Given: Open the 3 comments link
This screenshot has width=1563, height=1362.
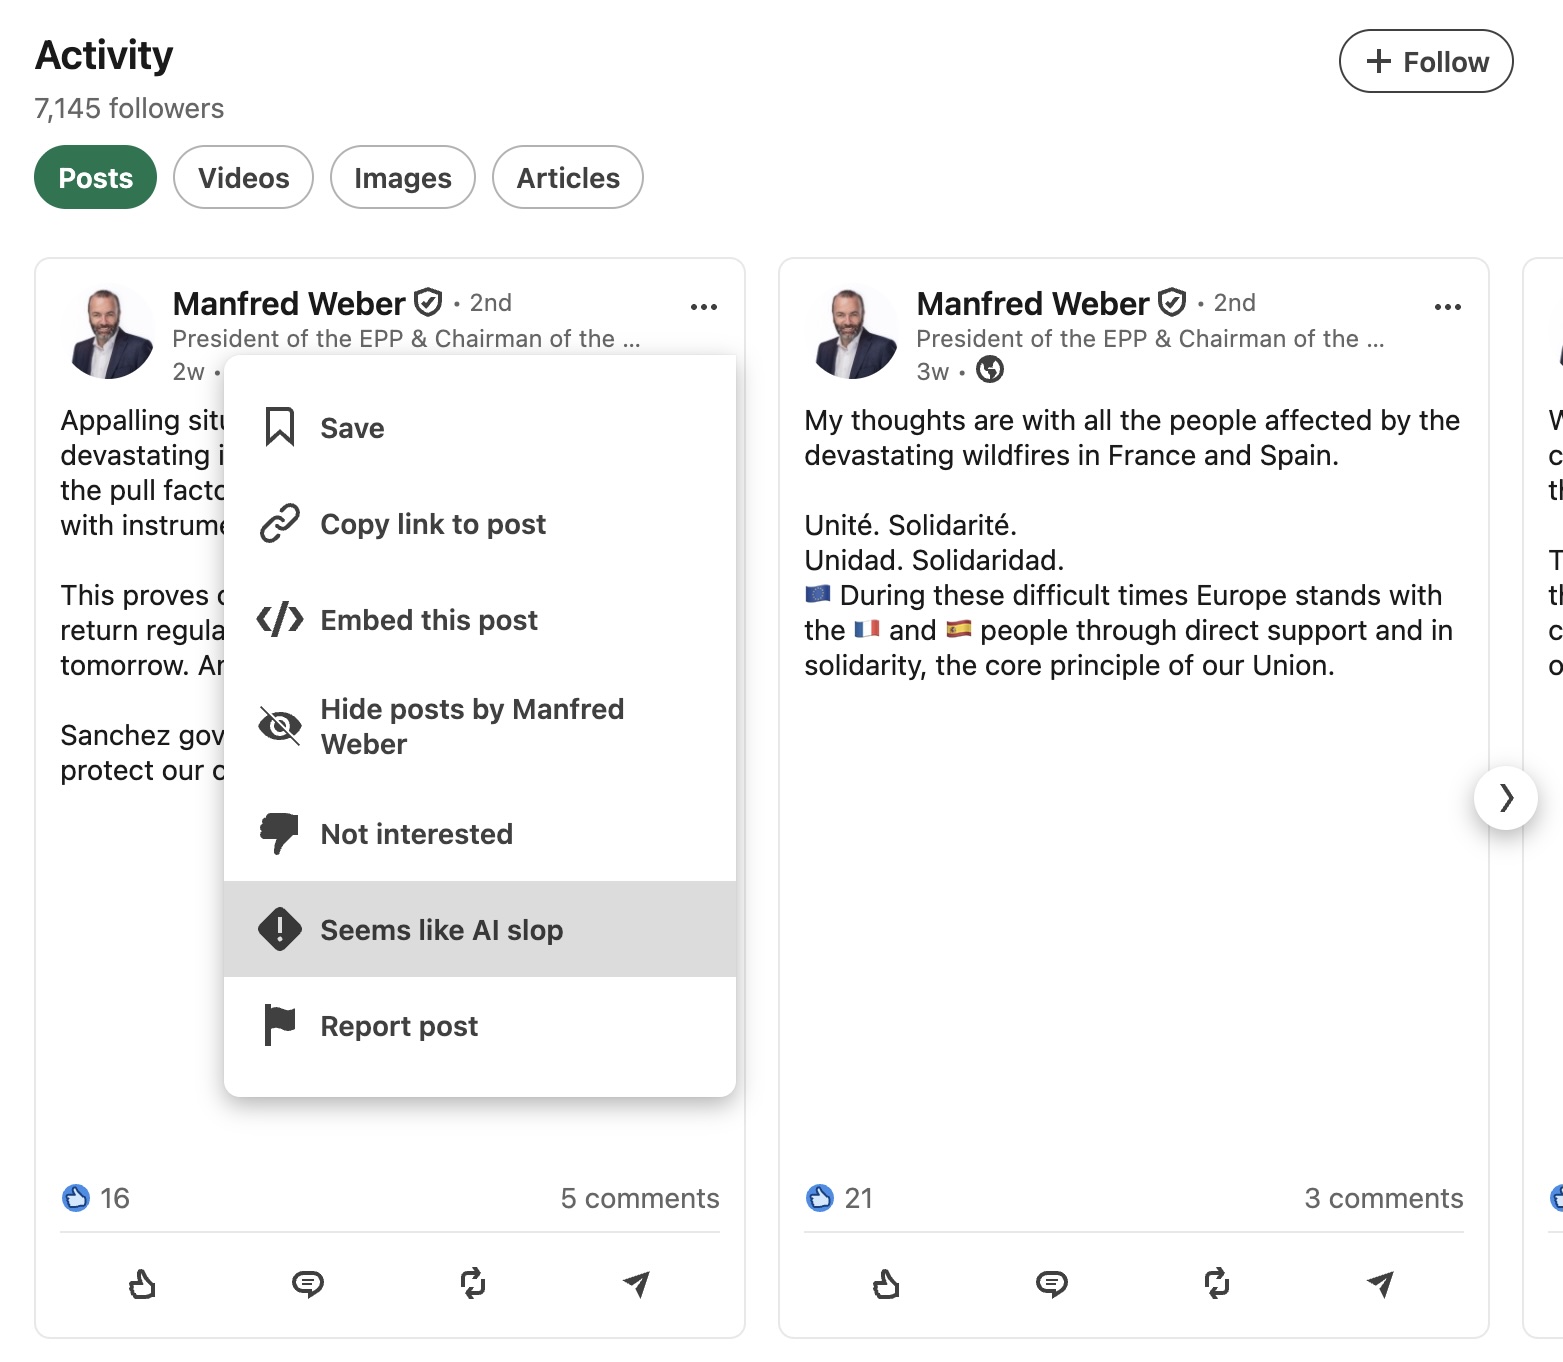Looking at the screenshot, I should (1383, 1198).
